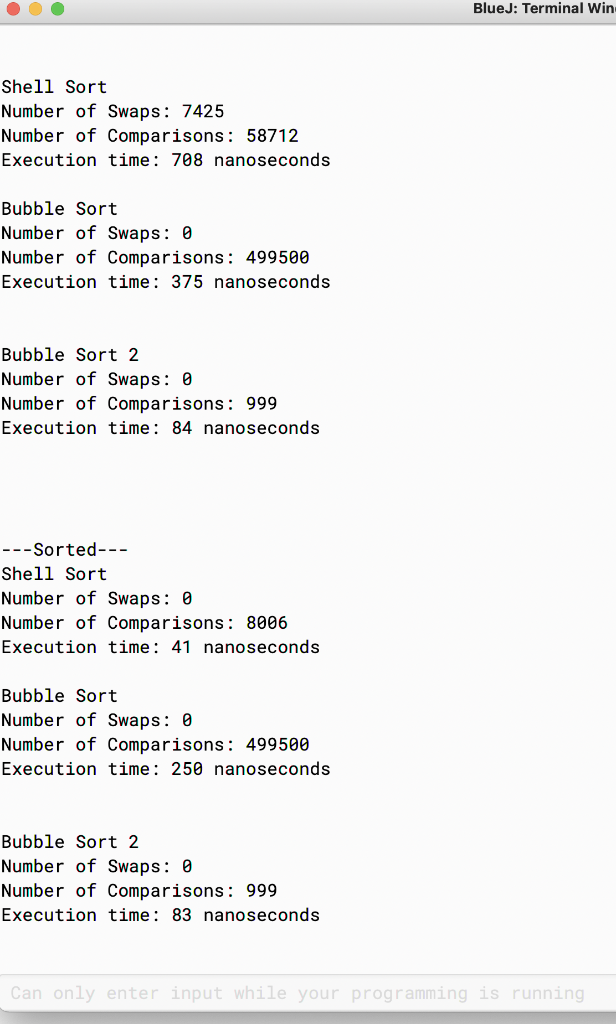
Task: Click Execution time: 708 nanoseconds text
Action: coord(164,160)
